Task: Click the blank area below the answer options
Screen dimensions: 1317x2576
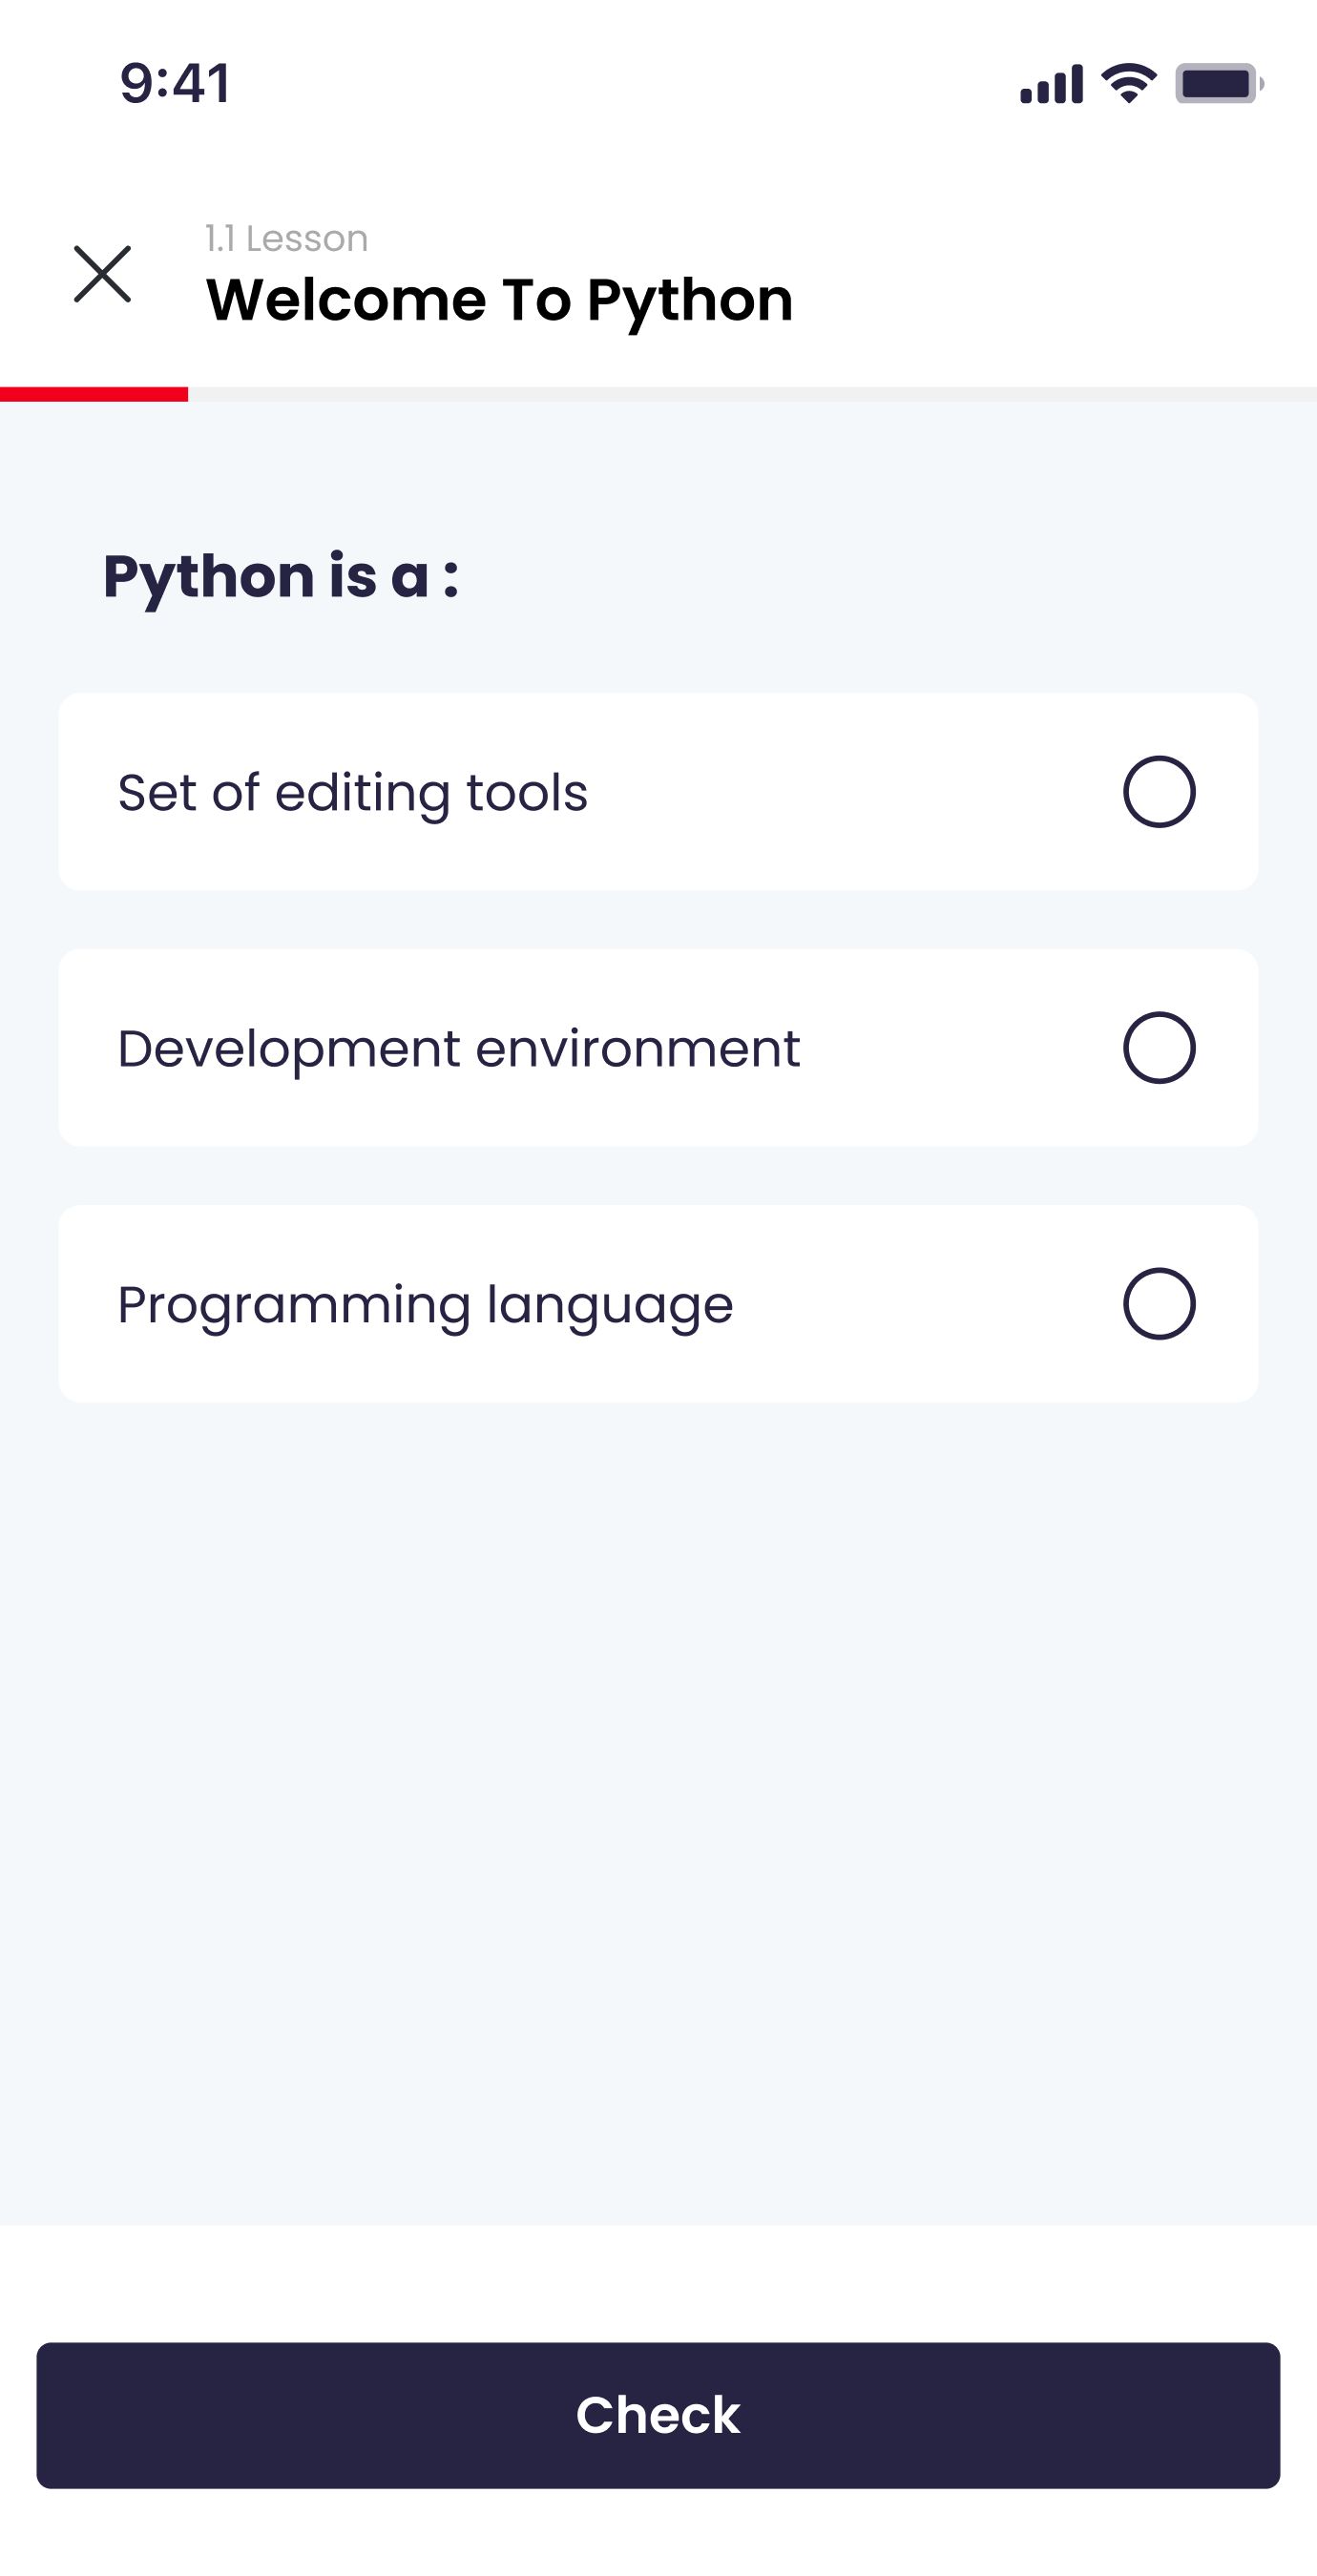Action: (658, 1800)
